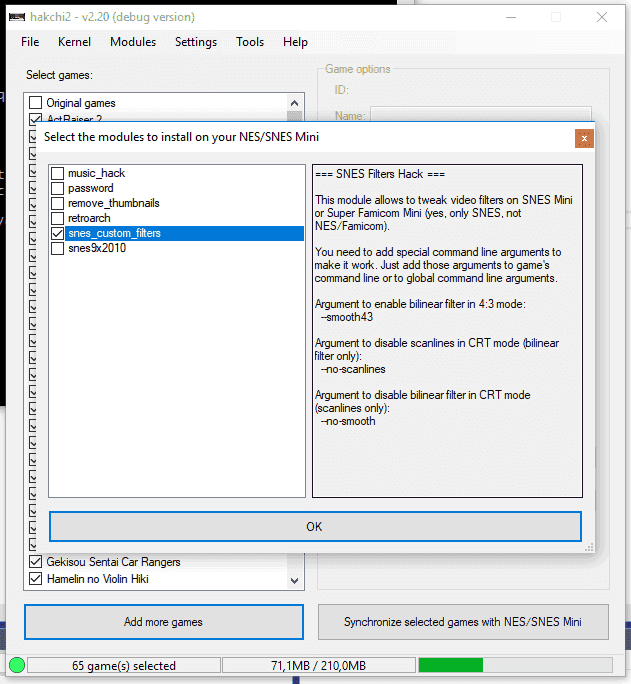Check the snes9x2010 module checkbox
This screenshot has width=631, height=684.
tap(58, 248)
